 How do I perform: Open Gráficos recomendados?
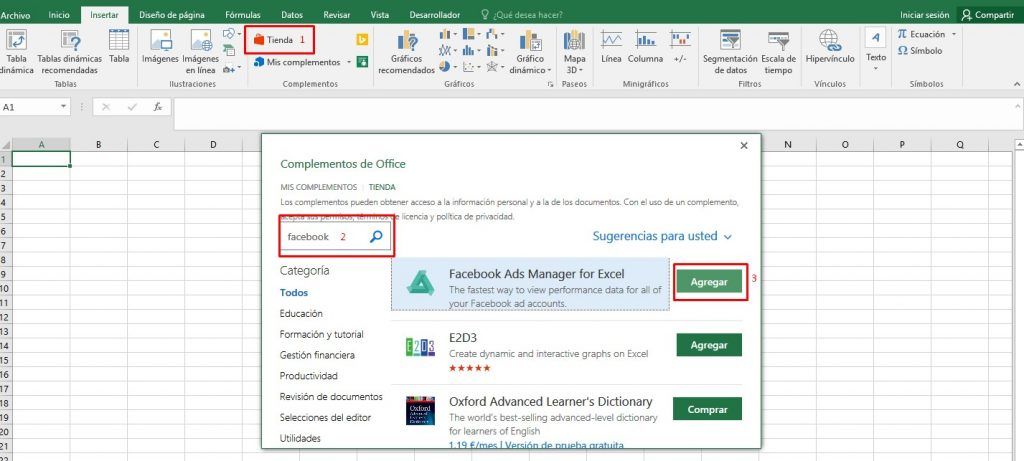pyautogui.click(x=407, y=52)
